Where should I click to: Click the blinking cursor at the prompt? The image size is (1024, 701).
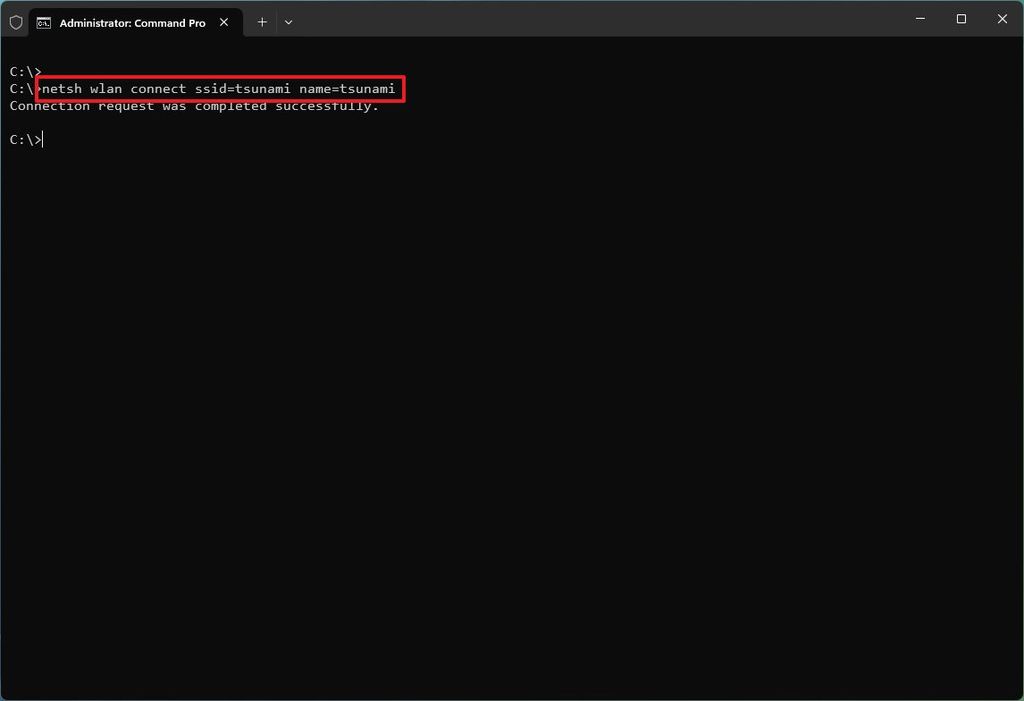tap(43, 139)
